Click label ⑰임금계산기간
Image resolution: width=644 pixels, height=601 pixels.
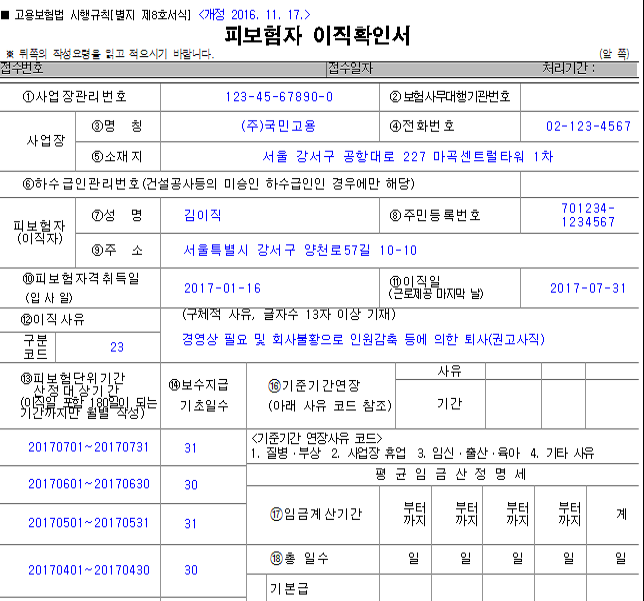[x=316, y=514]
